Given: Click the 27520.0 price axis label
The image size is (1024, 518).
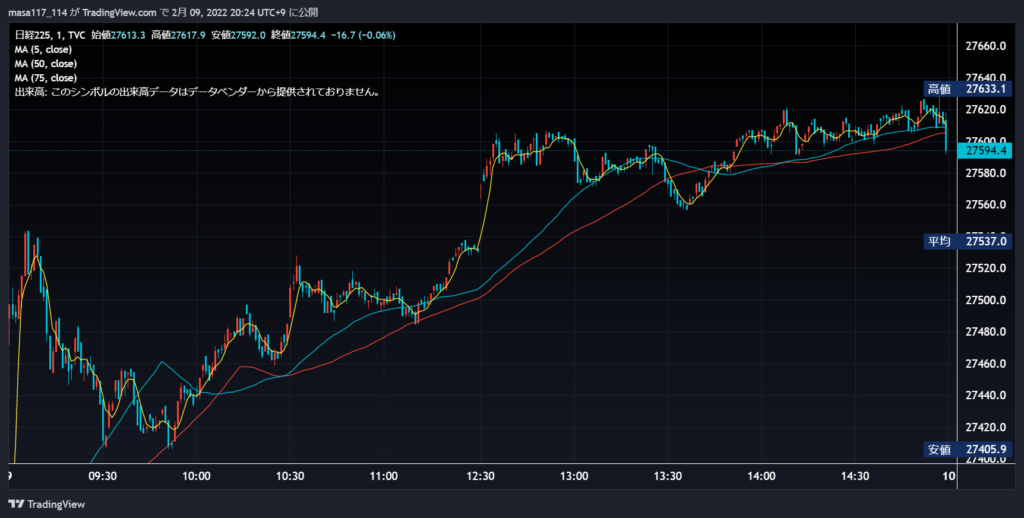Looking at the screenshot, I should (984, 268).
